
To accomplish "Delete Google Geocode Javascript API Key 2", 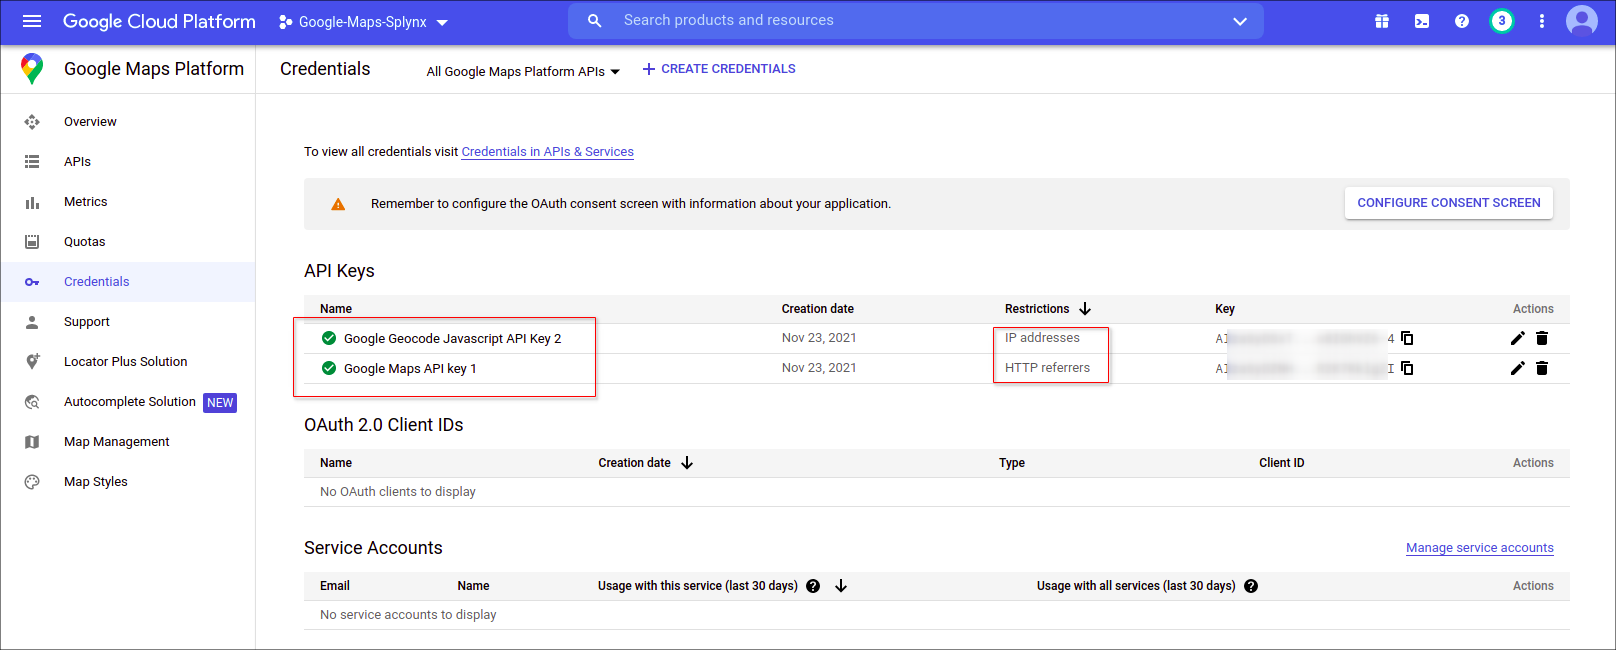I will pos(1542,338).
